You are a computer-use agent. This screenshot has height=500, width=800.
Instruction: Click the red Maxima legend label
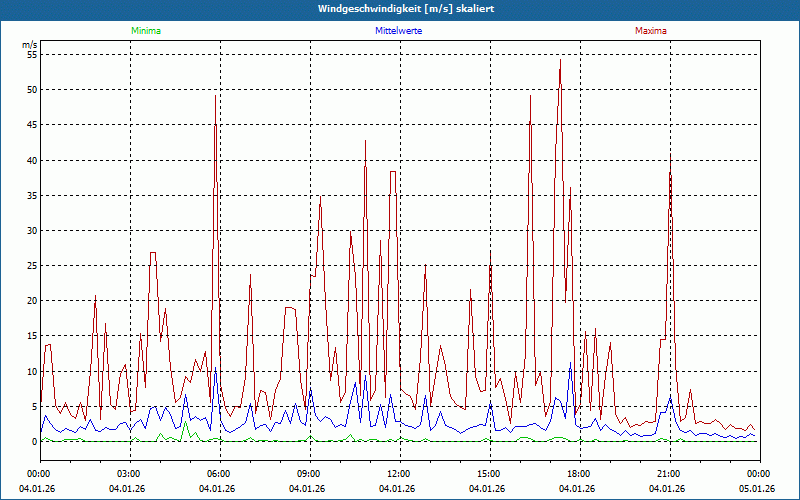point(650,31)
